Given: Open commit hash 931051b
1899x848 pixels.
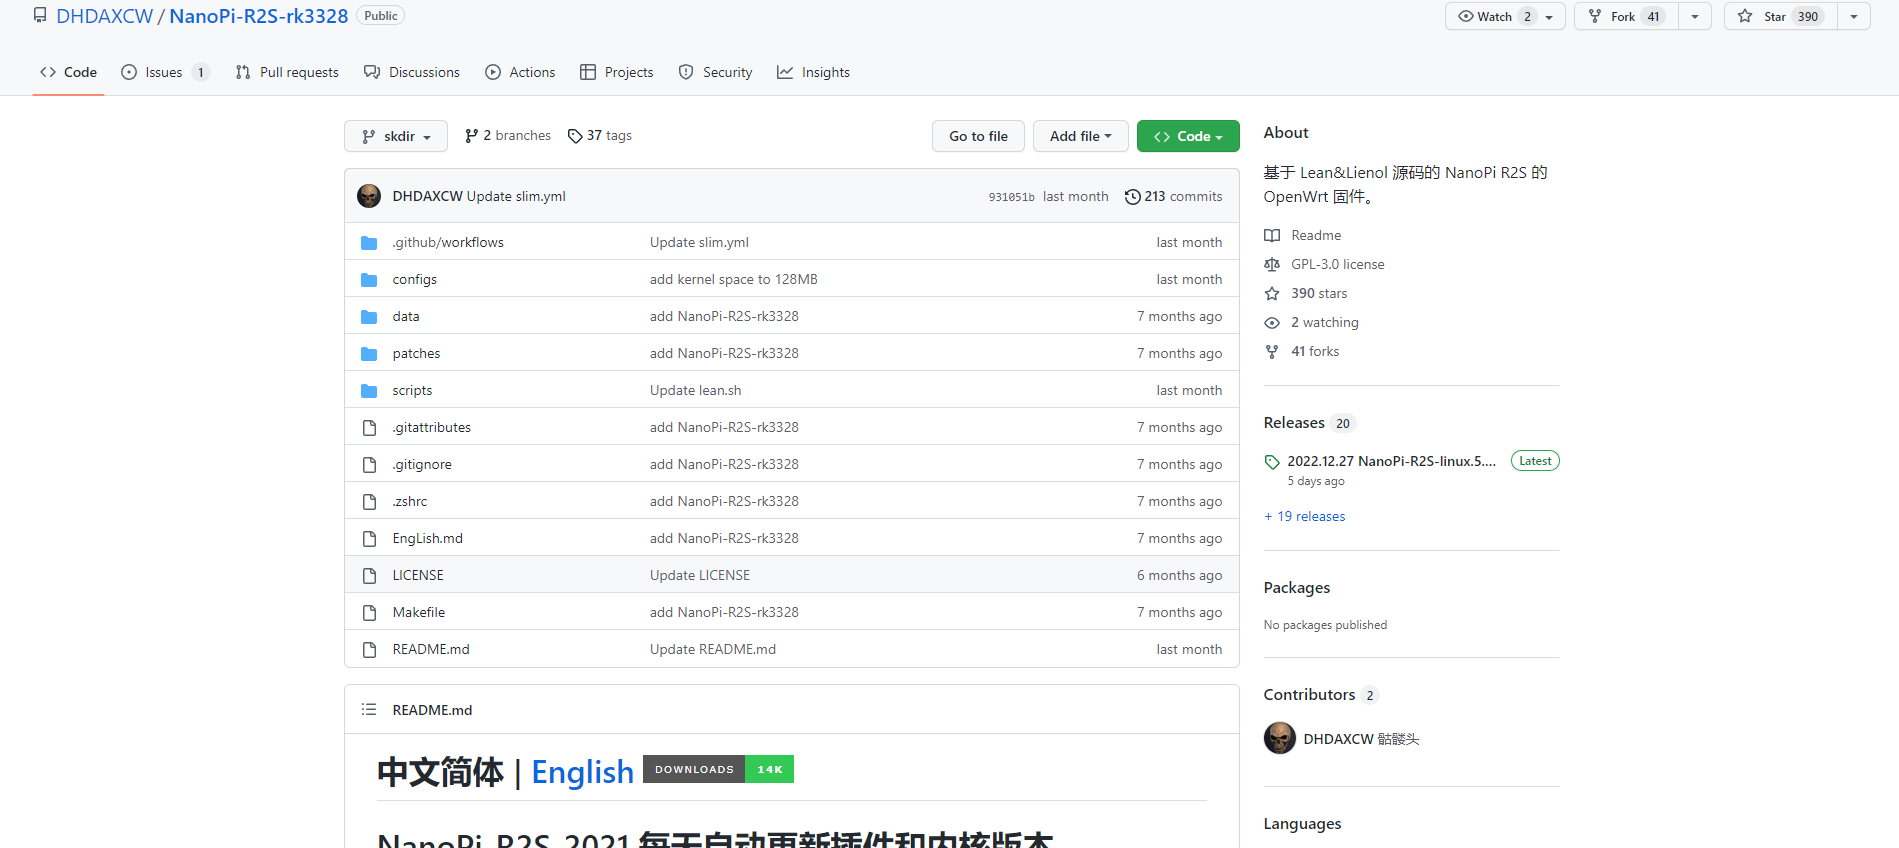Looking at the screenshot, I should tap(1011, 197).
